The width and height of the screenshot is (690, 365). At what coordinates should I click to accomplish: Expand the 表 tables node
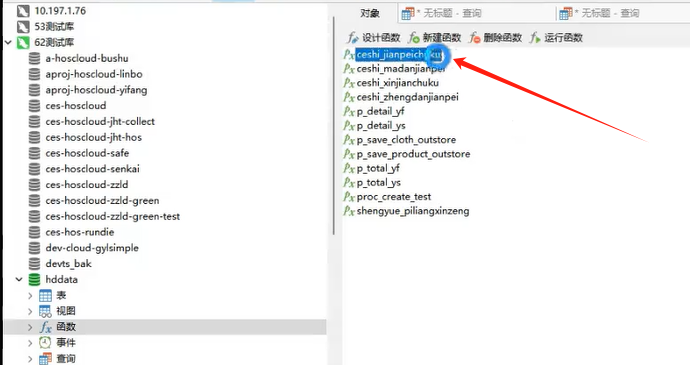(x=30, y=295)
